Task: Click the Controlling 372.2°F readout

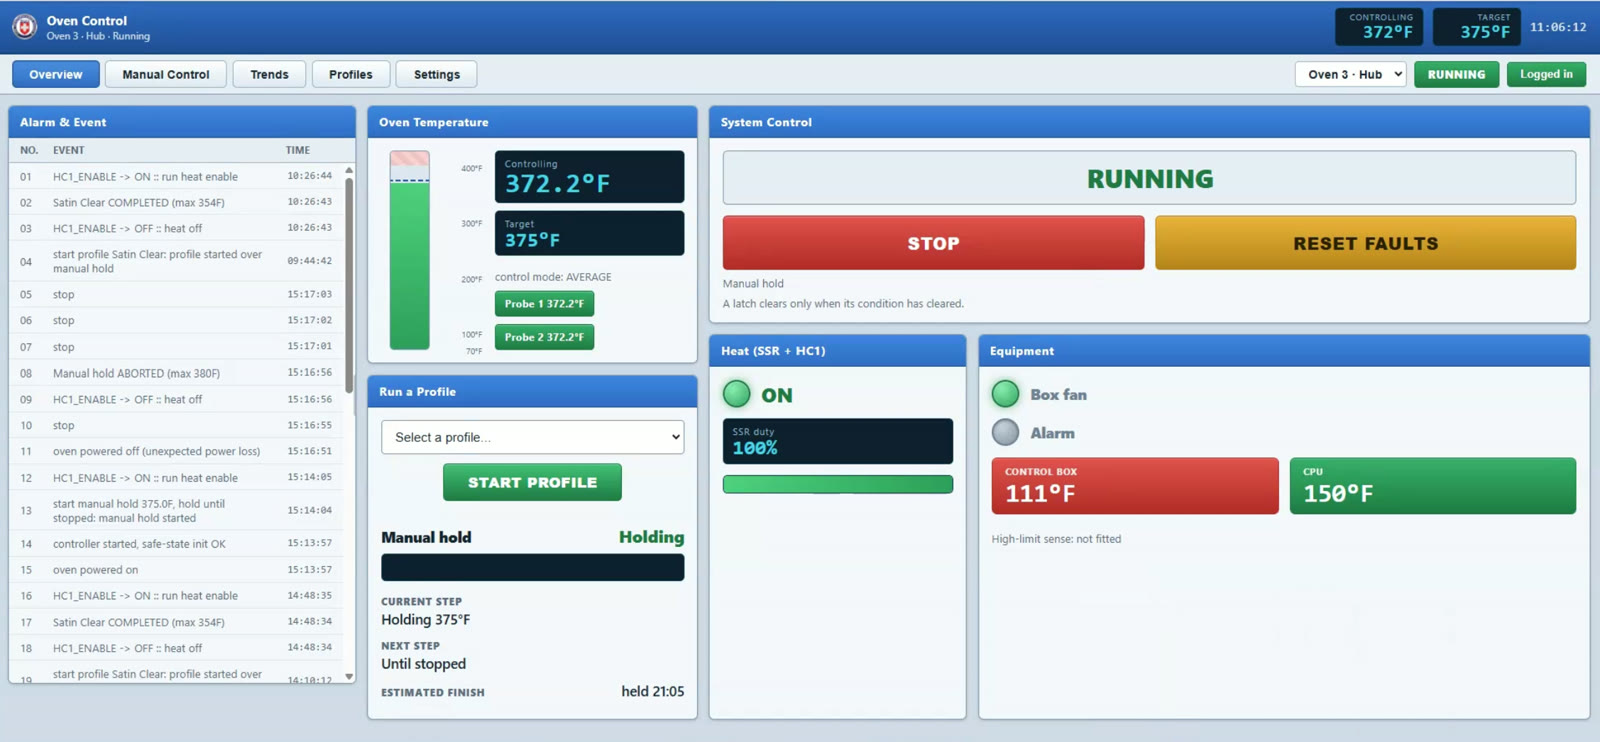Action: coord(589,177)
